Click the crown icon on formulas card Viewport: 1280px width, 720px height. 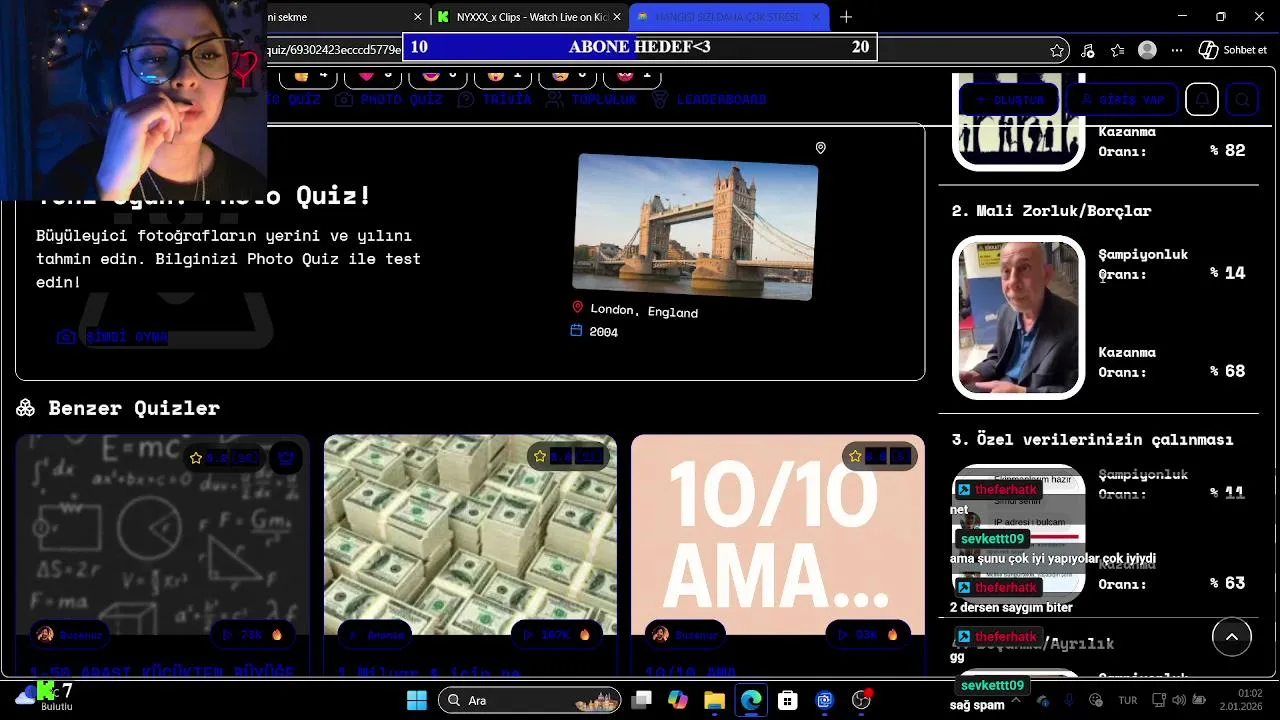click(286, 457)
